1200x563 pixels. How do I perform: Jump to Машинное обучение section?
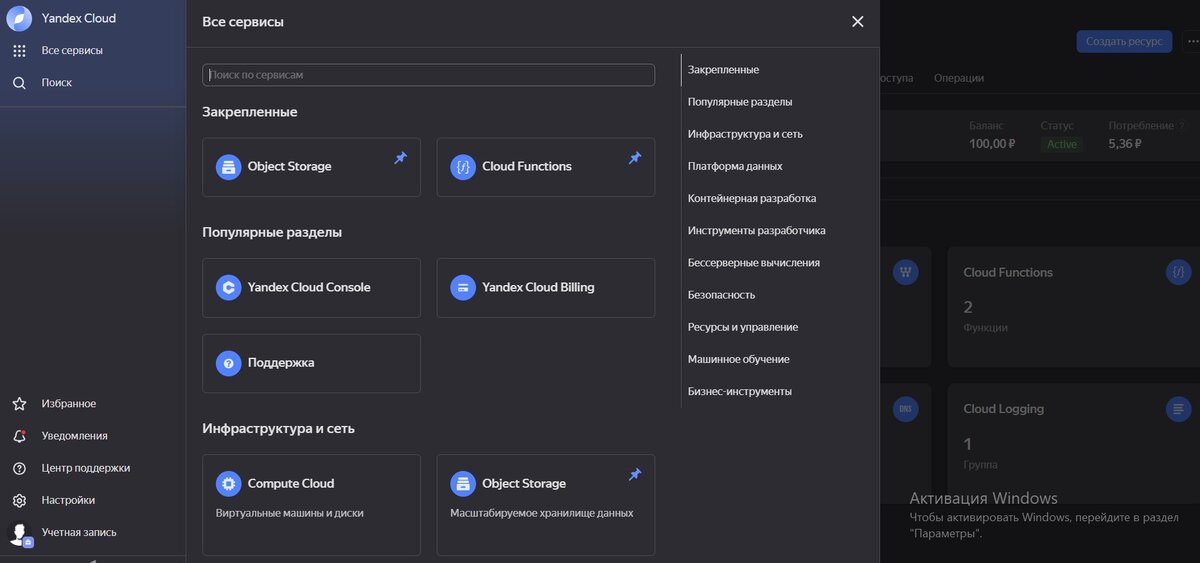coord(739,359)
